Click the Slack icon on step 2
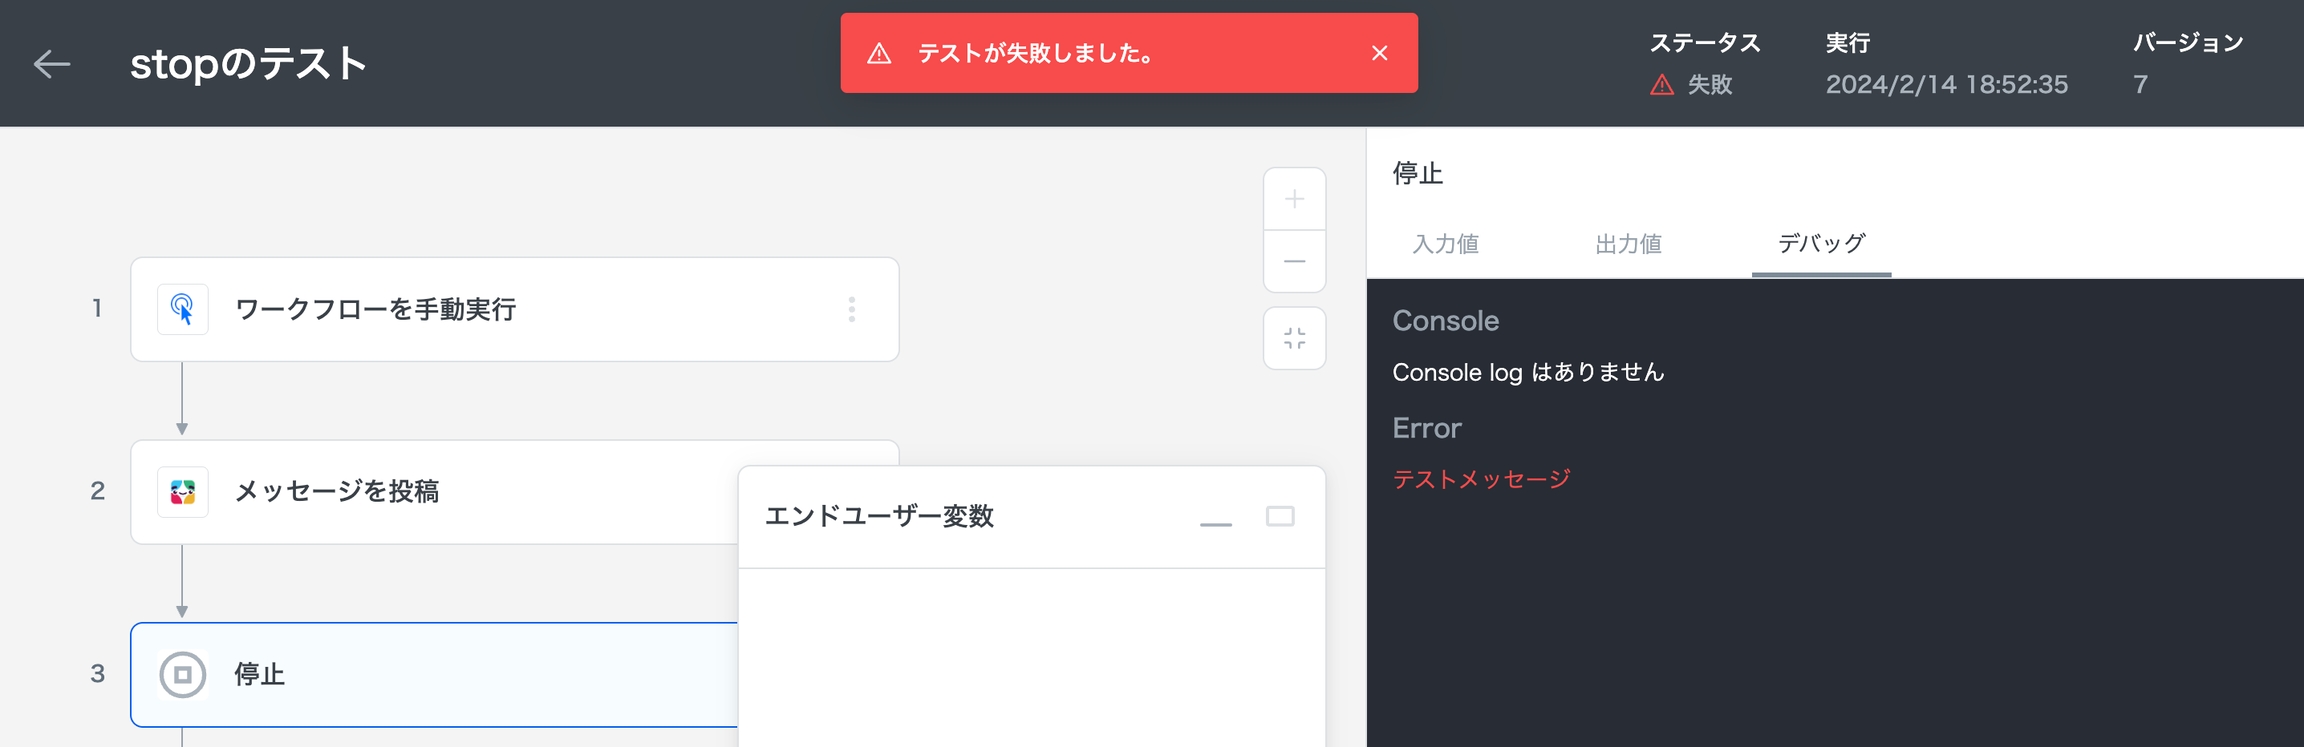2304x747 pixels. [x=183, y=492]
